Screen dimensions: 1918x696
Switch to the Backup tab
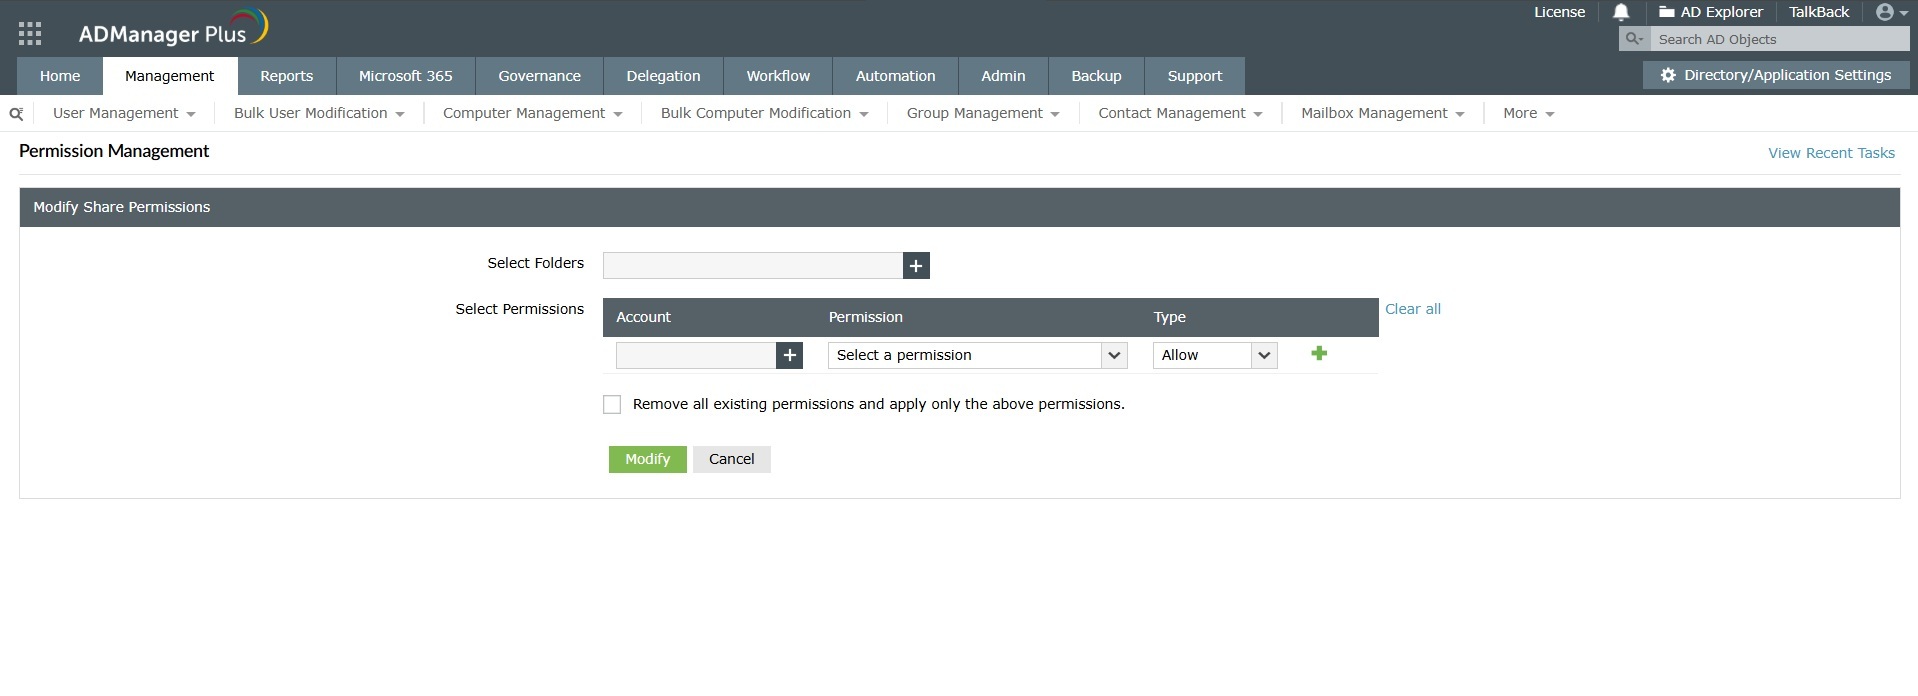tap(1096, 76)
